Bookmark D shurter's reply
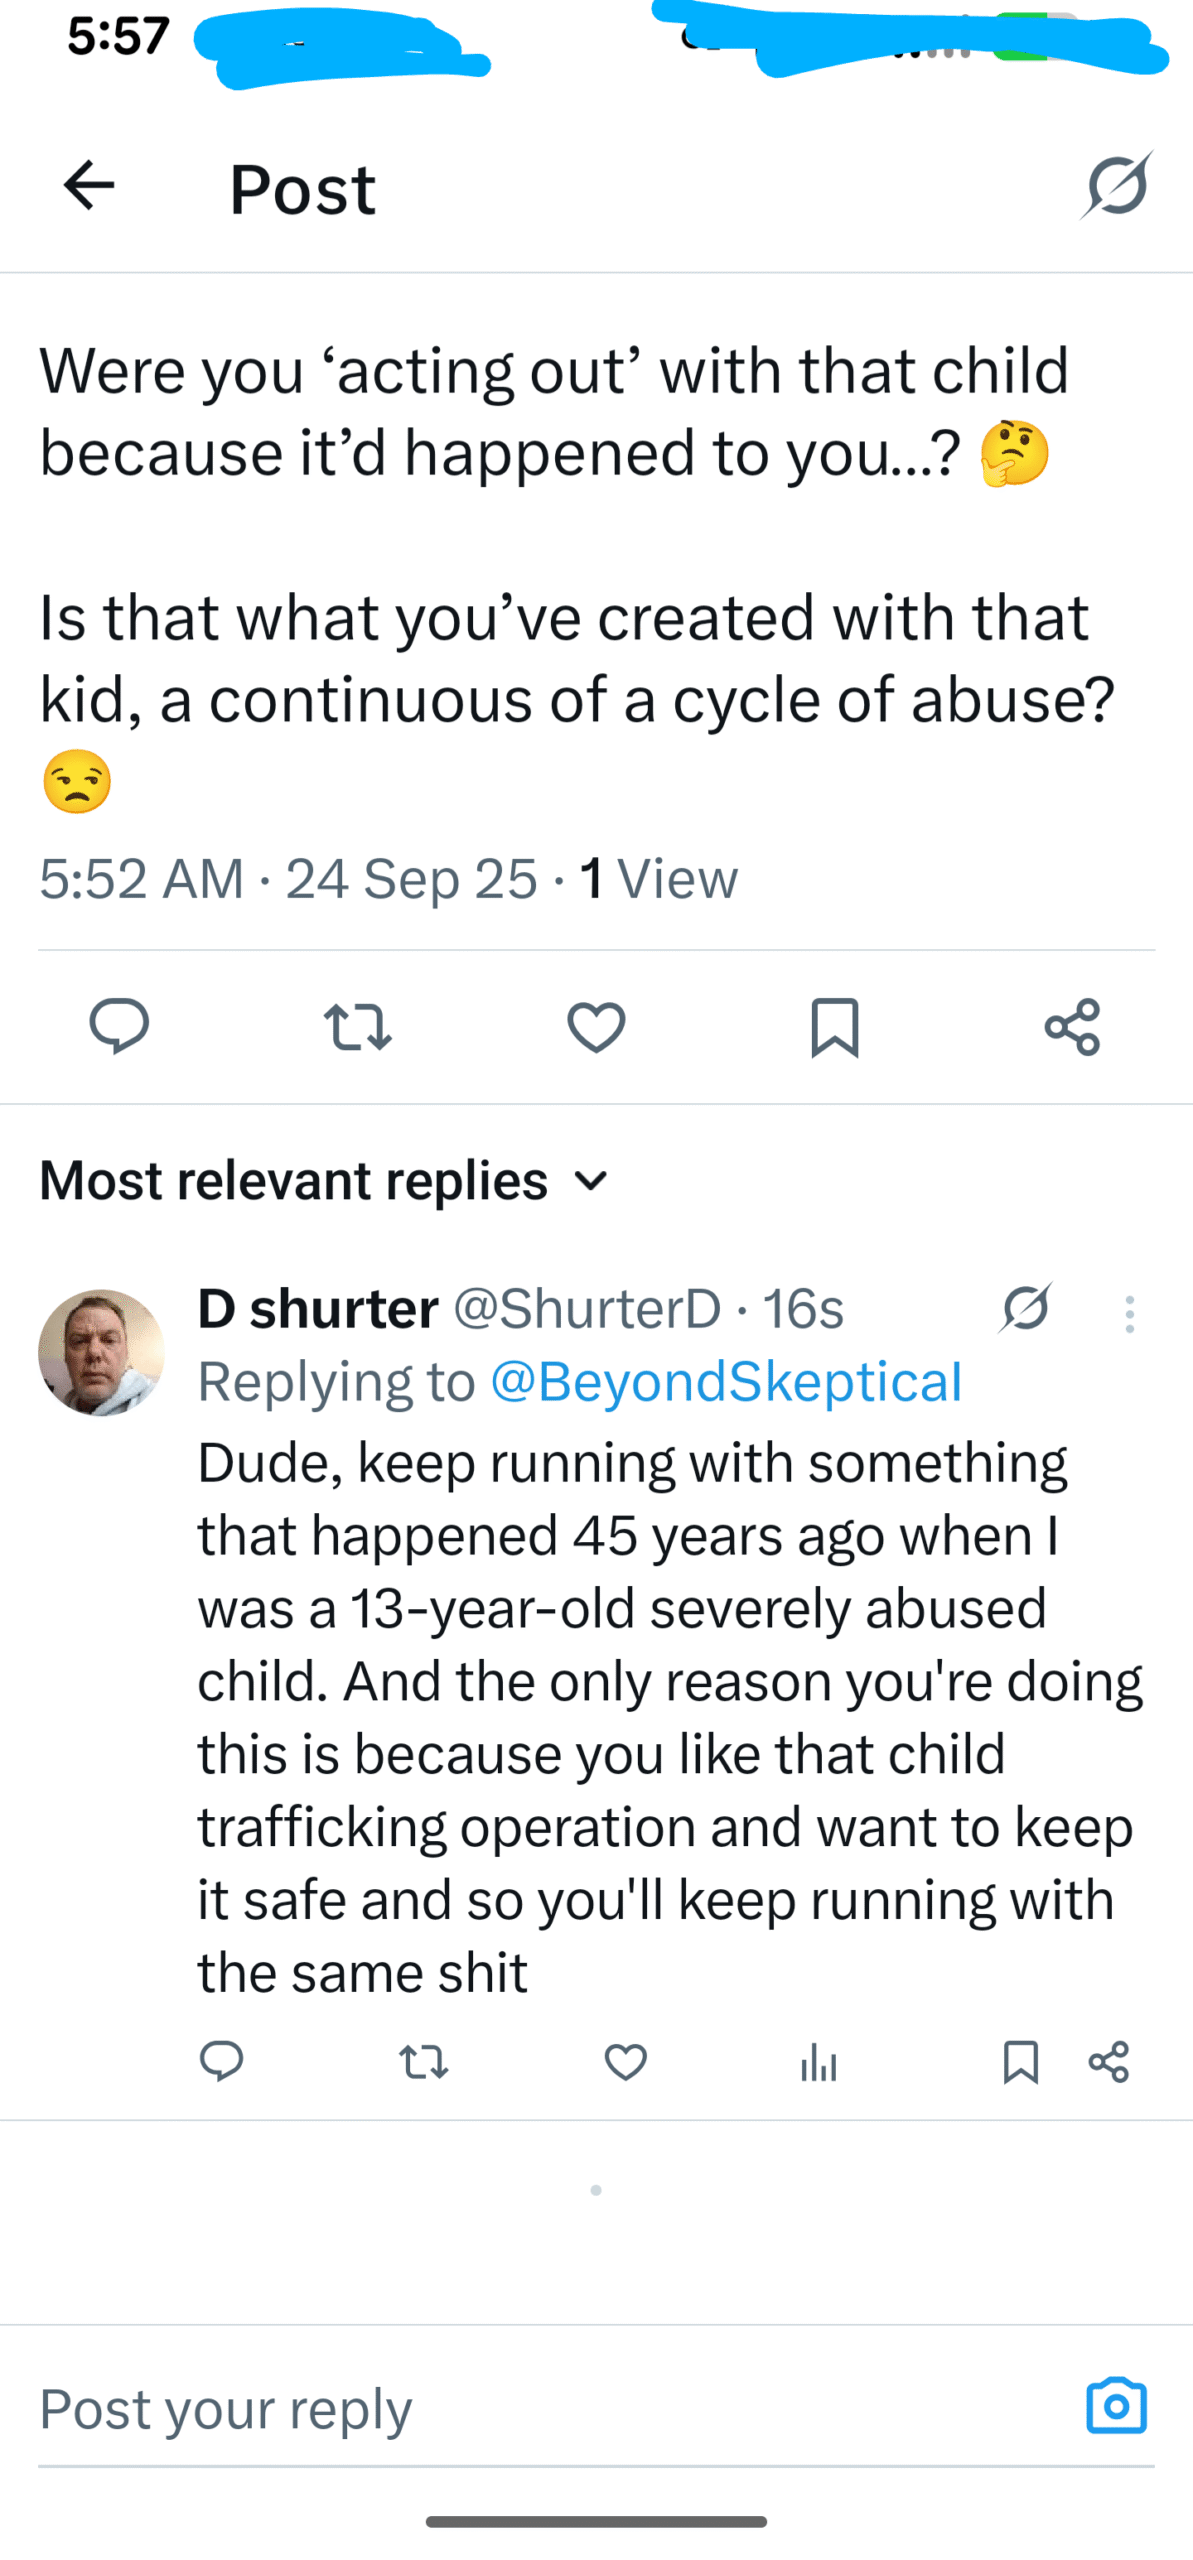The width and height of the screenshot is (1193, 2560). 1020,2062
